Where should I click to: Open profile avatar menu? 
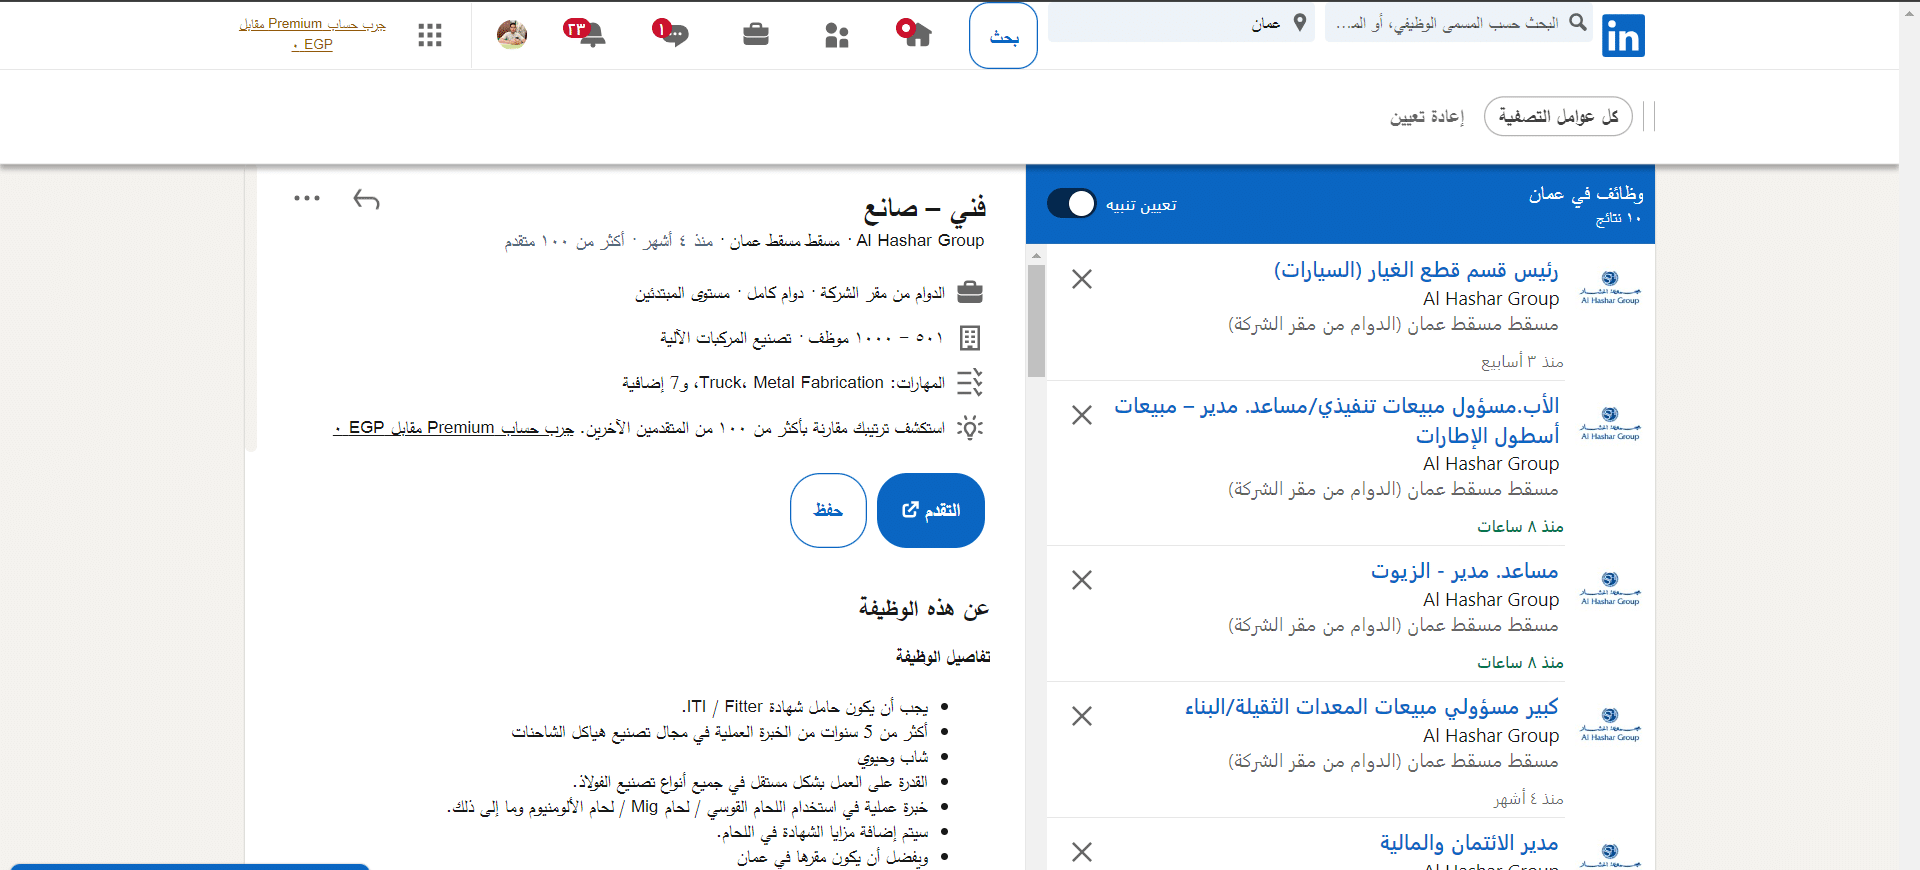(512, 34)
